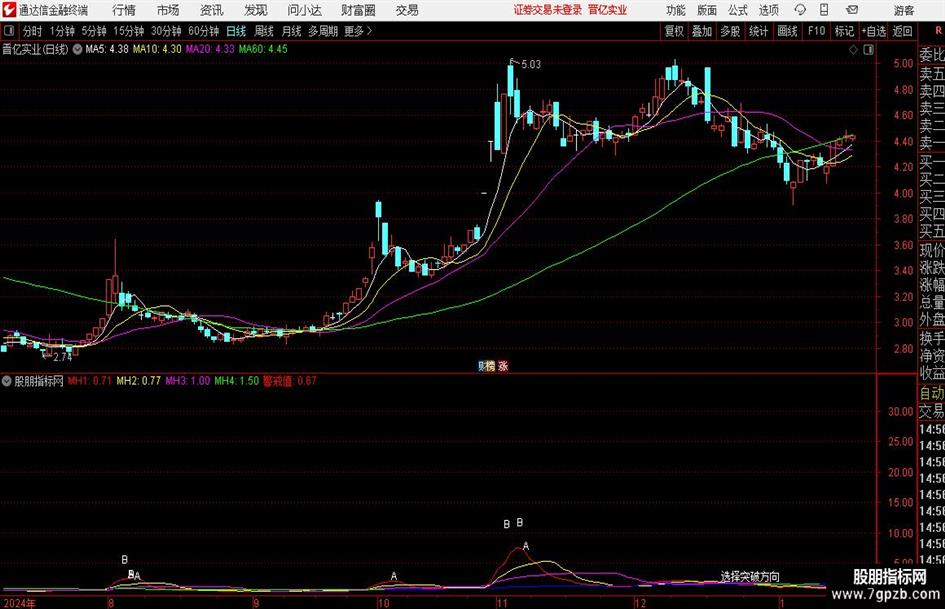Click the 复权 button
Screen dimensions: 945x609
tap(674, 31)
